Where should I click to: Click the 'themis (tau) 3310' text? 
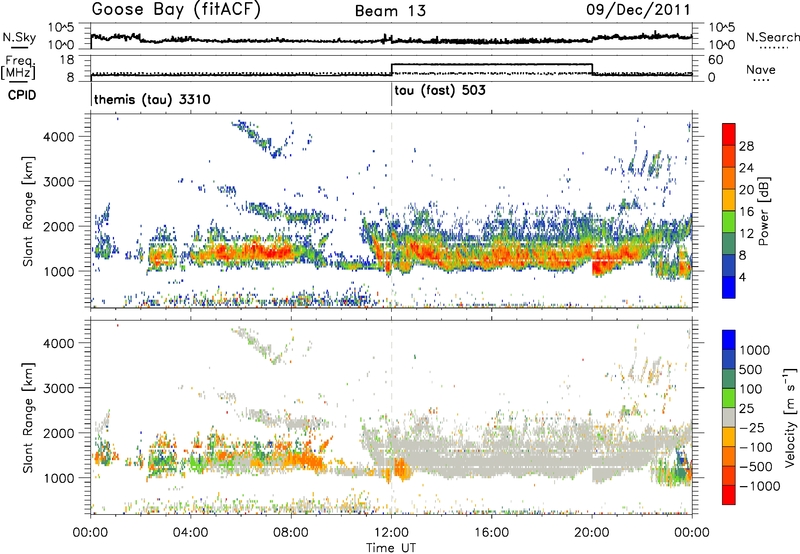click(152, 99)
